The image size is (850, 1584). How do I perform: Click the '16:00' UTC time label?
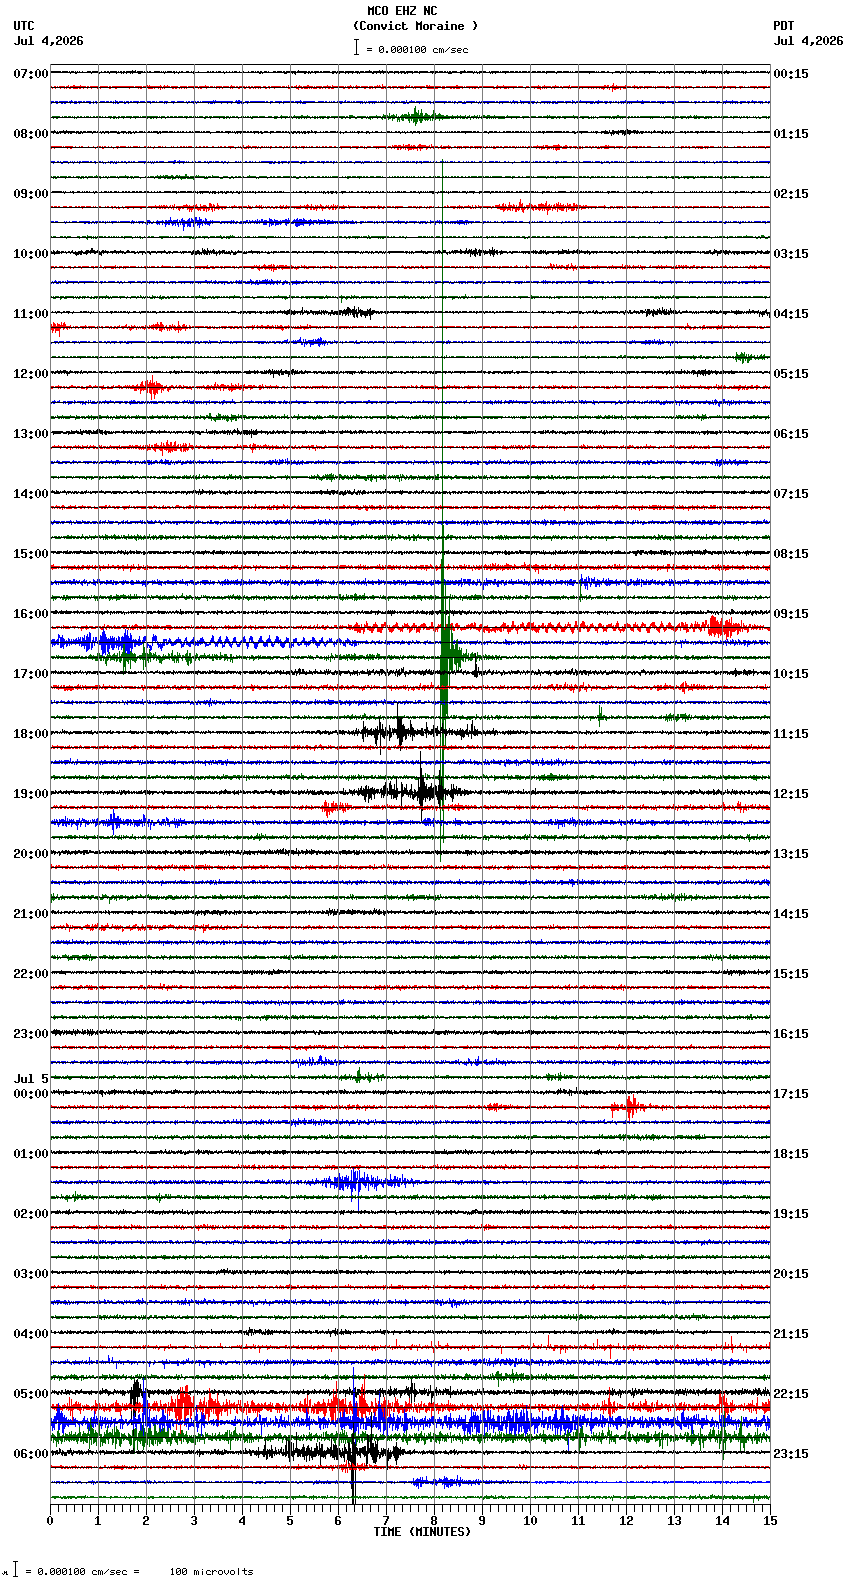tap(31, 614)
